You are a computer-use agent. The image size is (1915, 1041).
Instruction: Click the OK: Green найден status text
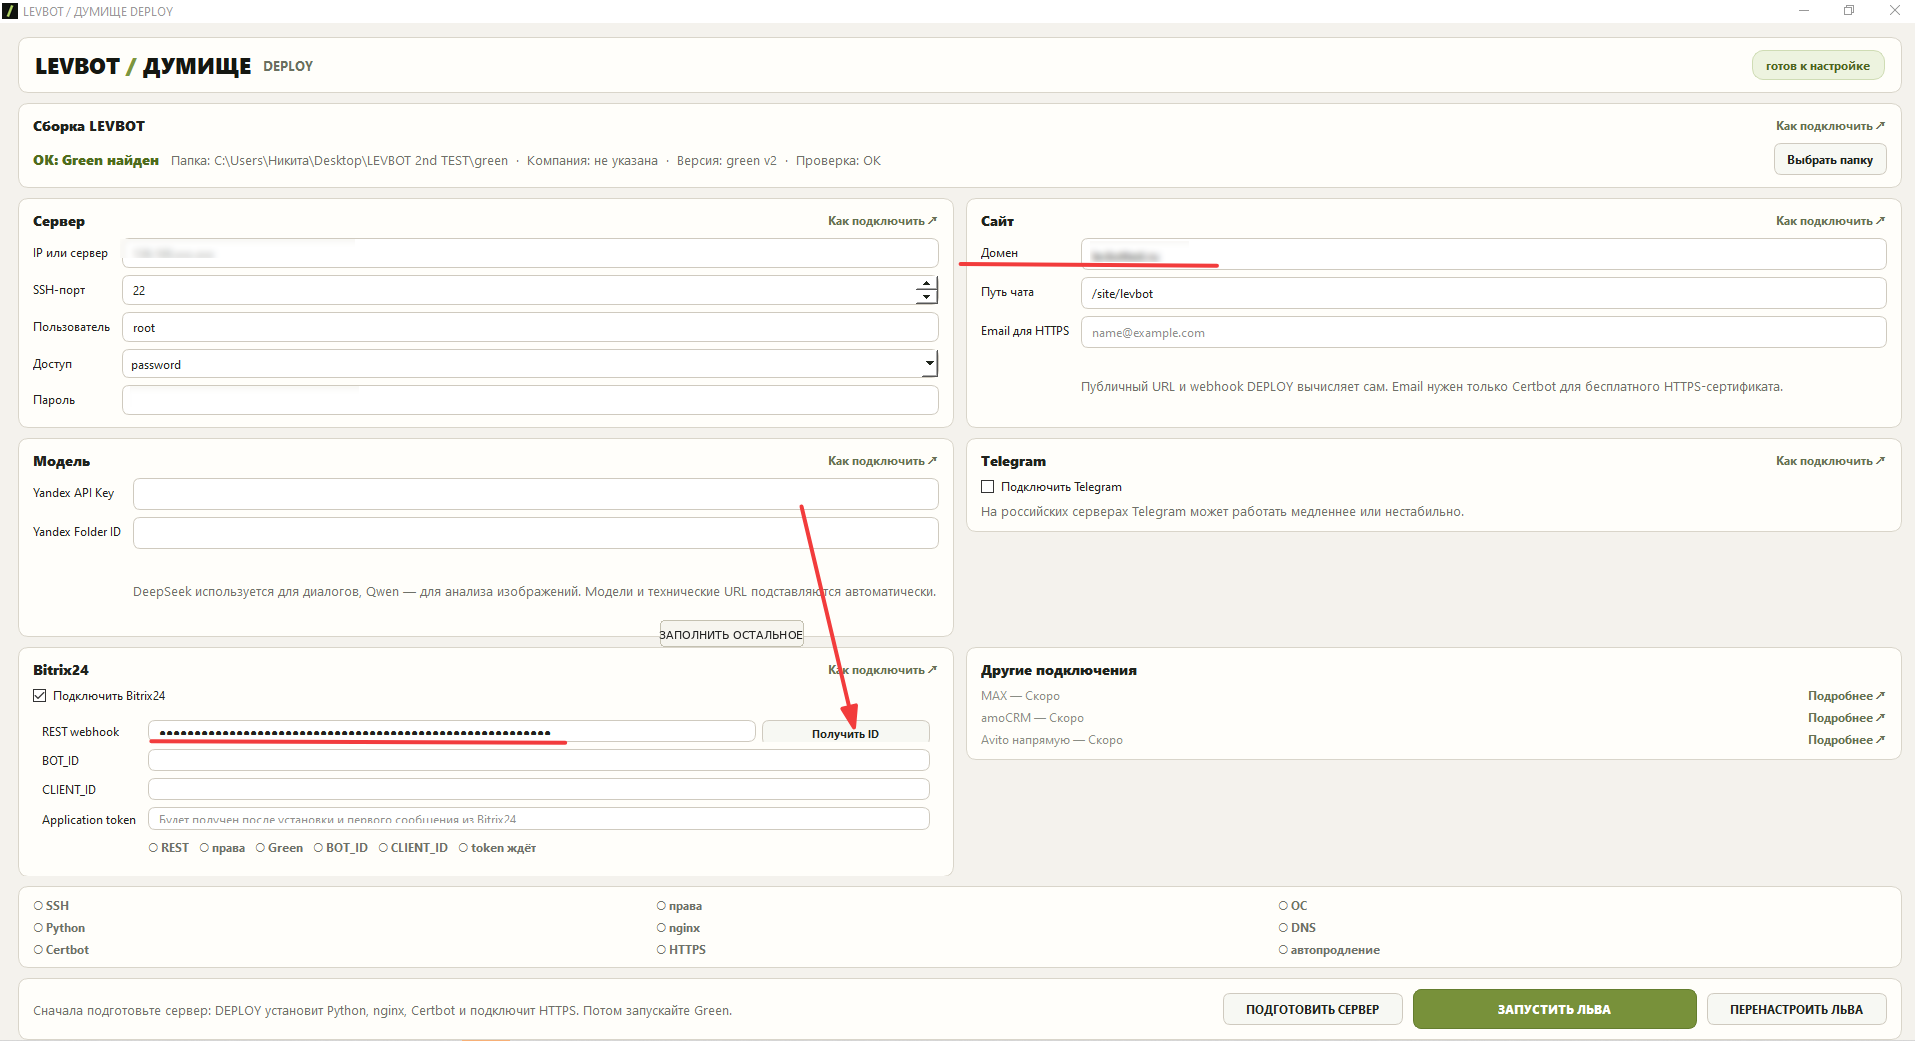pyautogui.click(x=96, y=160)
